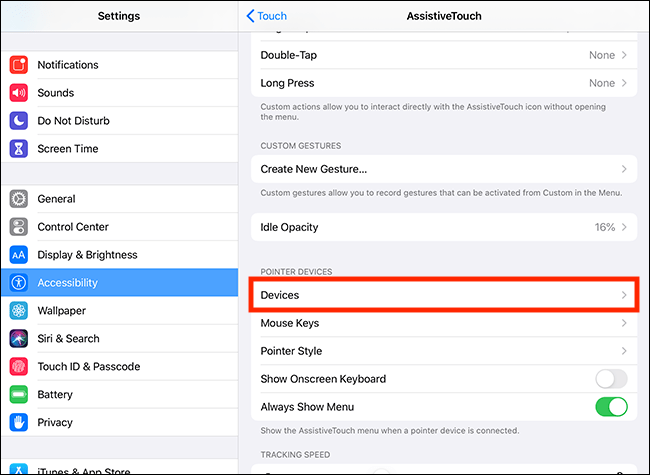Open Screen Time hourglass icon
This screenshot has height=475, width=650.
(x=19, y=149)
